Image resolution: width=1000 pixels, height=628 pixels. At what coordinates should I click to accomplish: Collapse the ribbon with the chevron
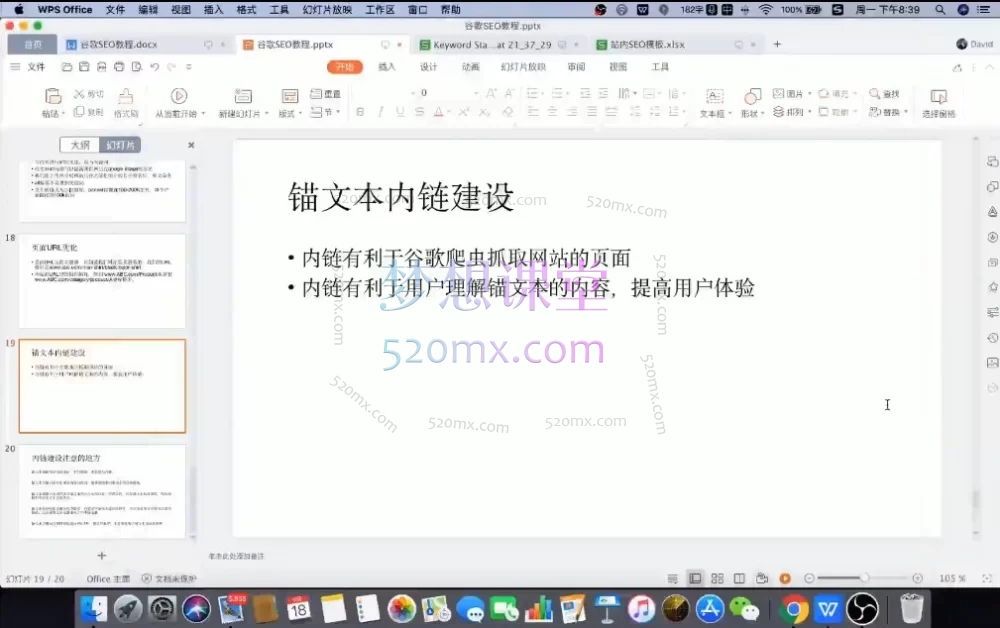pyautogui.click(x=989, y=67)
